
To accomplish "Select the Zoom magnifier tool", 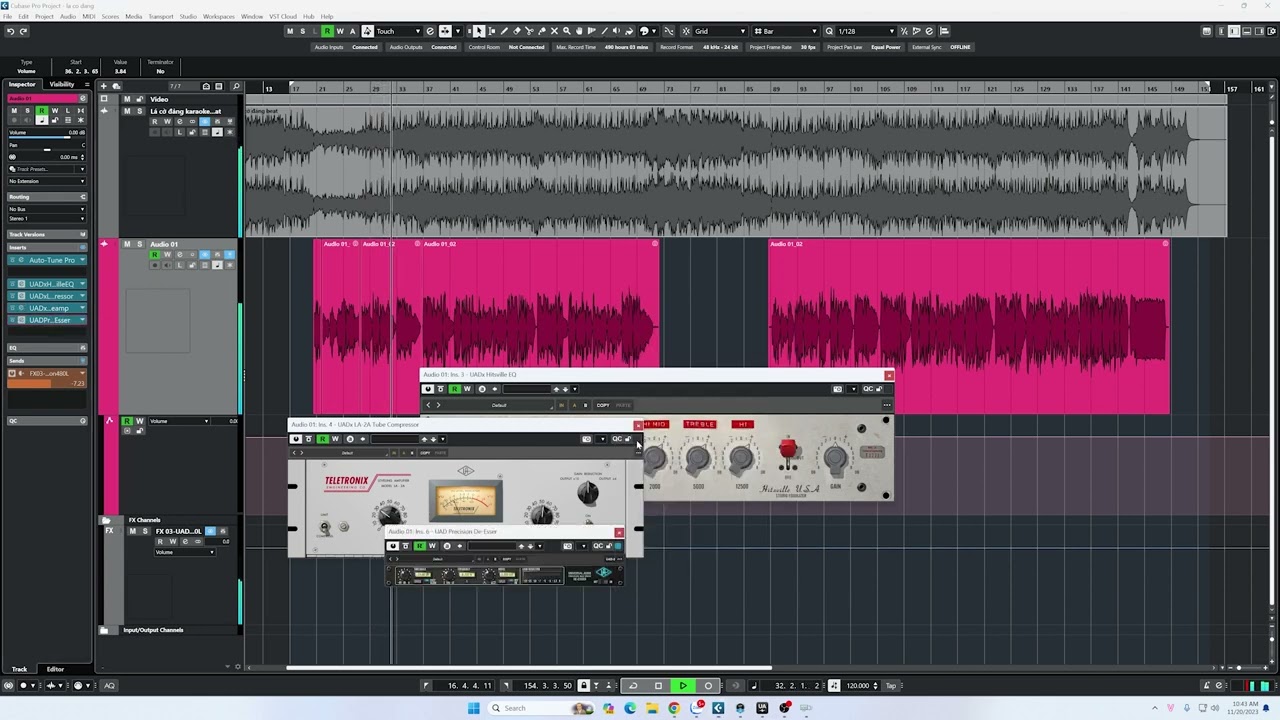I will 567,31.
